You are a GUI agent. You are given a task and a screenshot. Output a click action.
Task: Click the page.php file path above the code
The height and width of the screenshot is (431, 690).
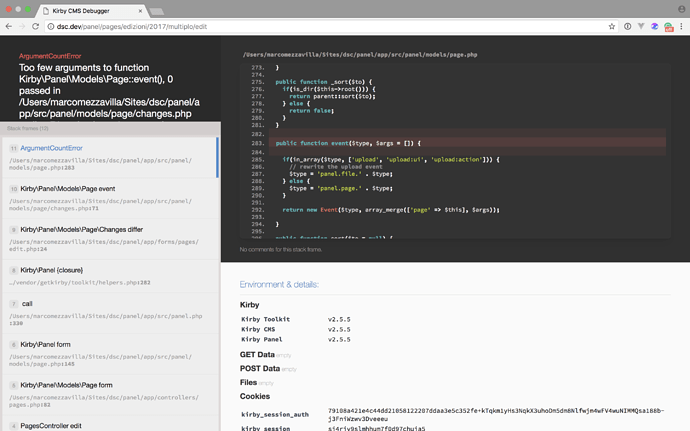pos(360,55)
